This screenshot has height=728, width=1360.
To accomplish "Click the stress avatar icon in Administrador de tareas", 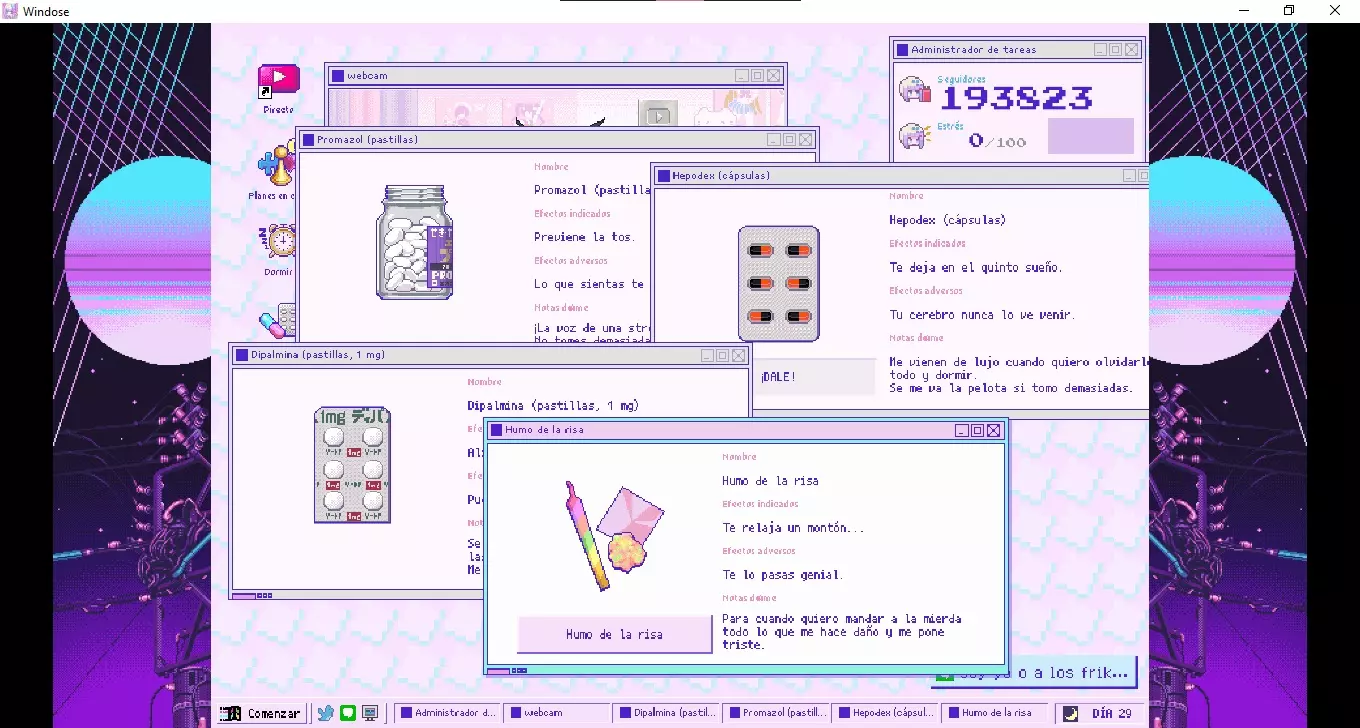I will pos(914,136).
